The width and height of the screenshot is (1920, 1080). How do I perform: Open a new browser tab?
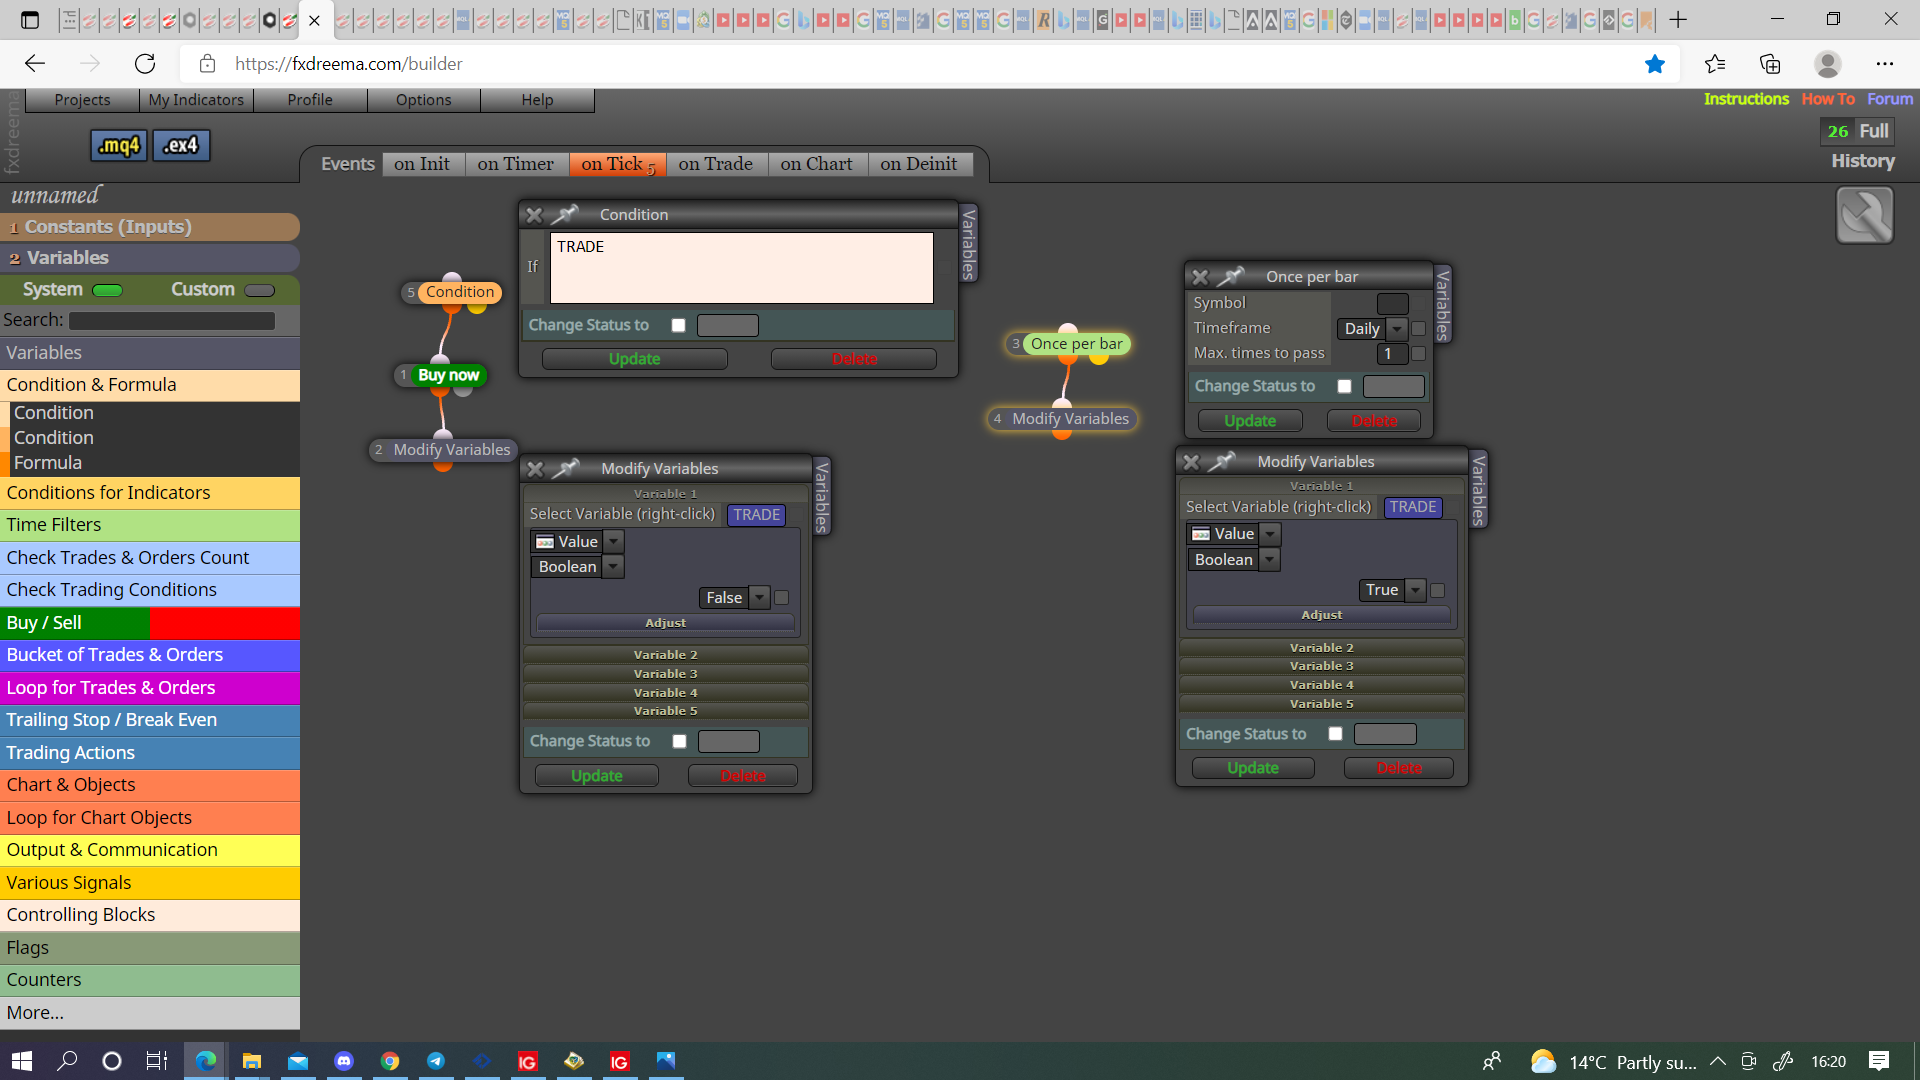point(1678,20)
